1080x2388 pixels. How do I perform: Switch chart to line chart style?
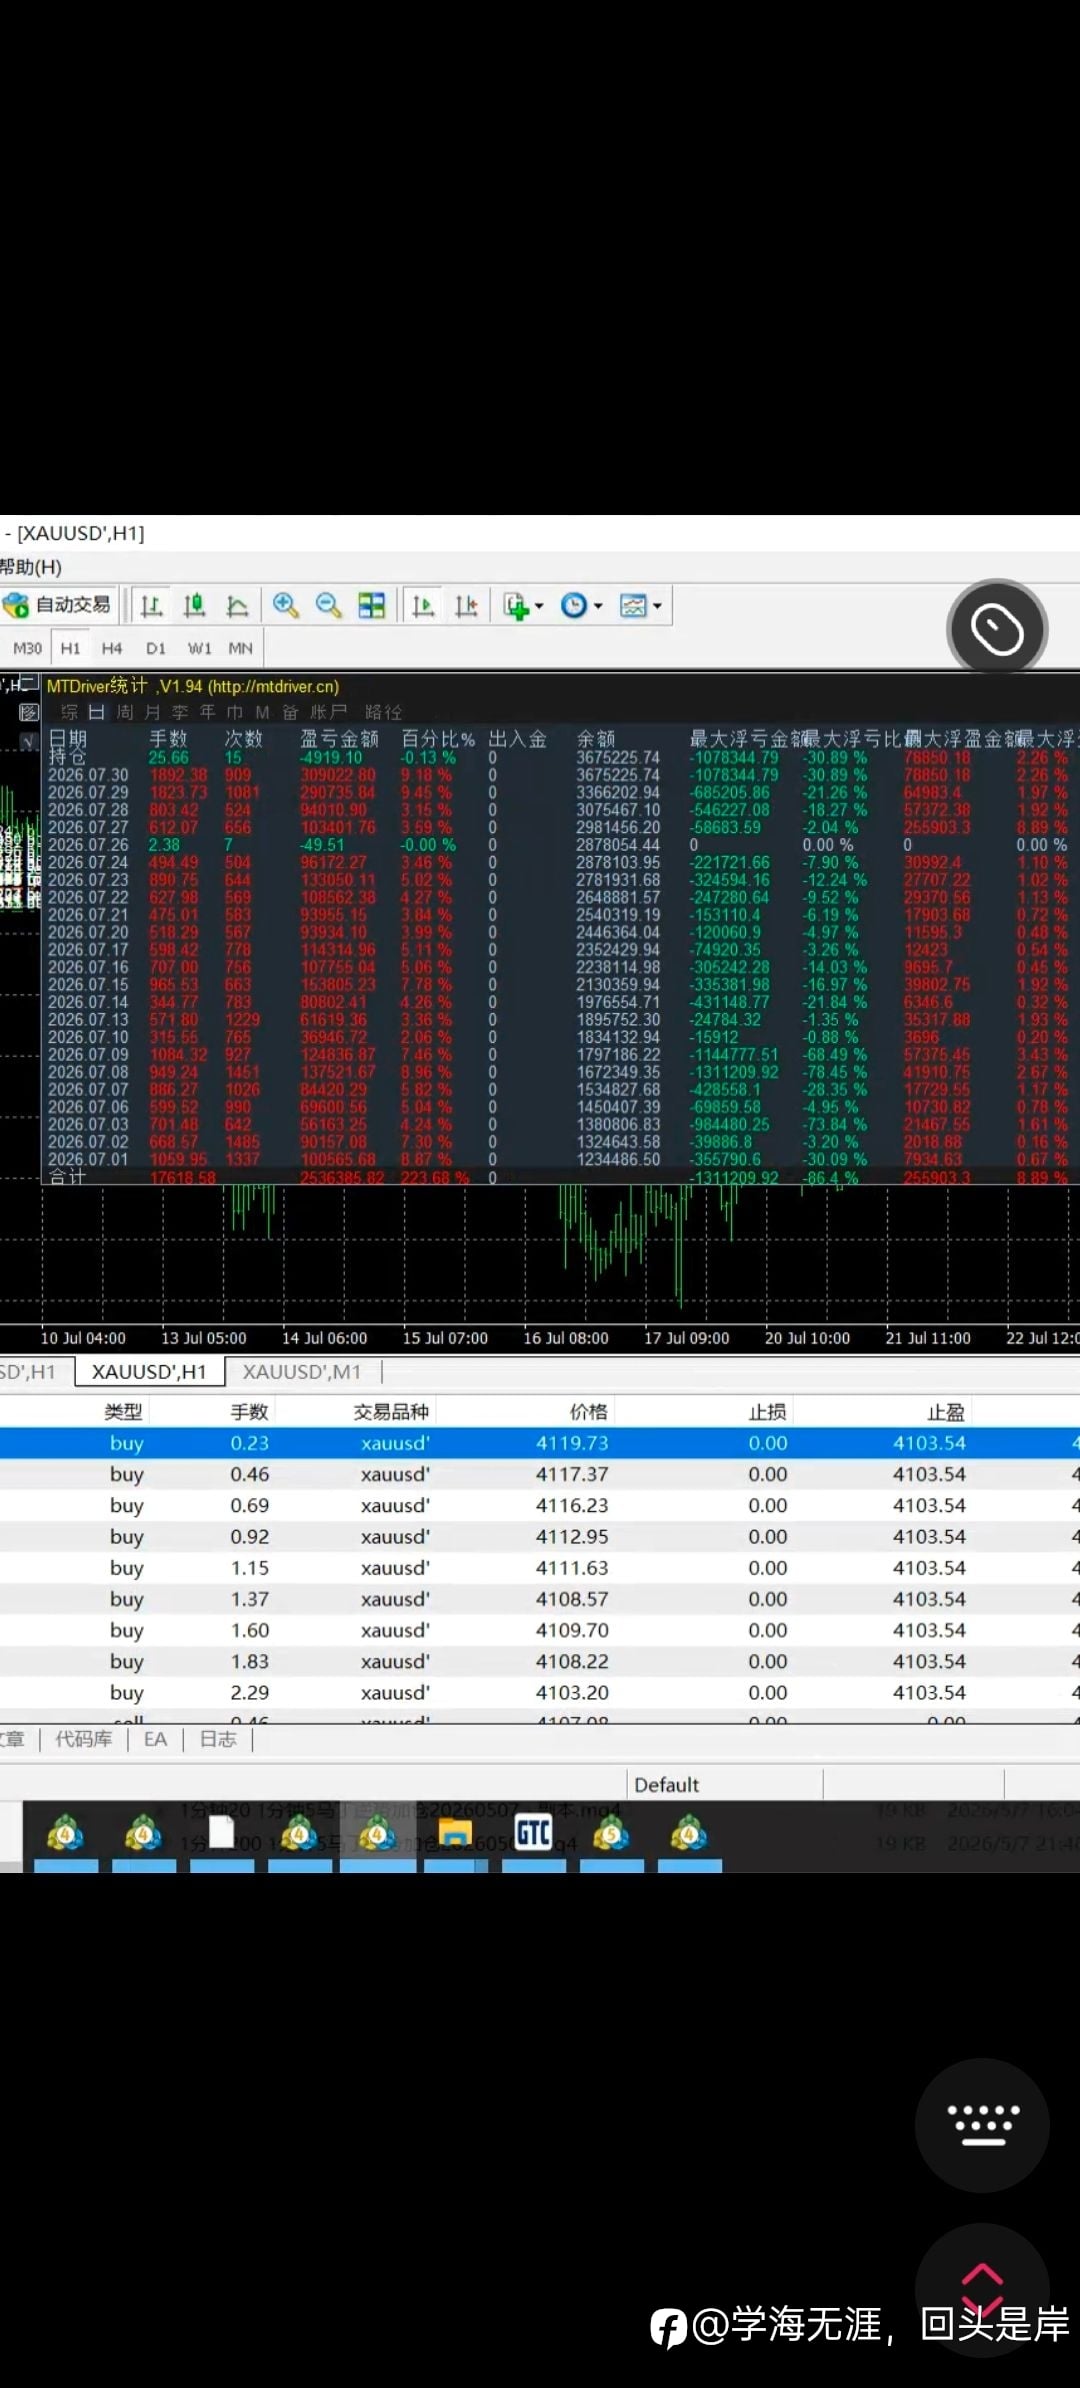point(237,605)
